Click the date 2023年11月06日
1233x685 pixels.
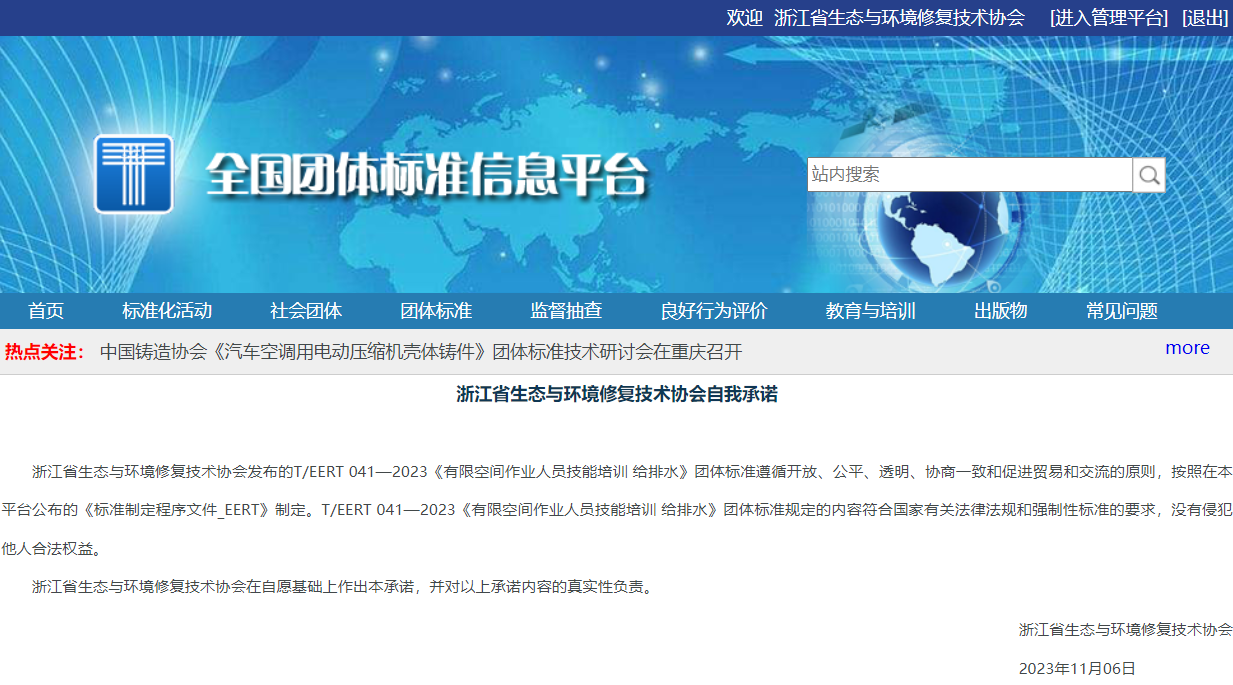coord(1077,669)
